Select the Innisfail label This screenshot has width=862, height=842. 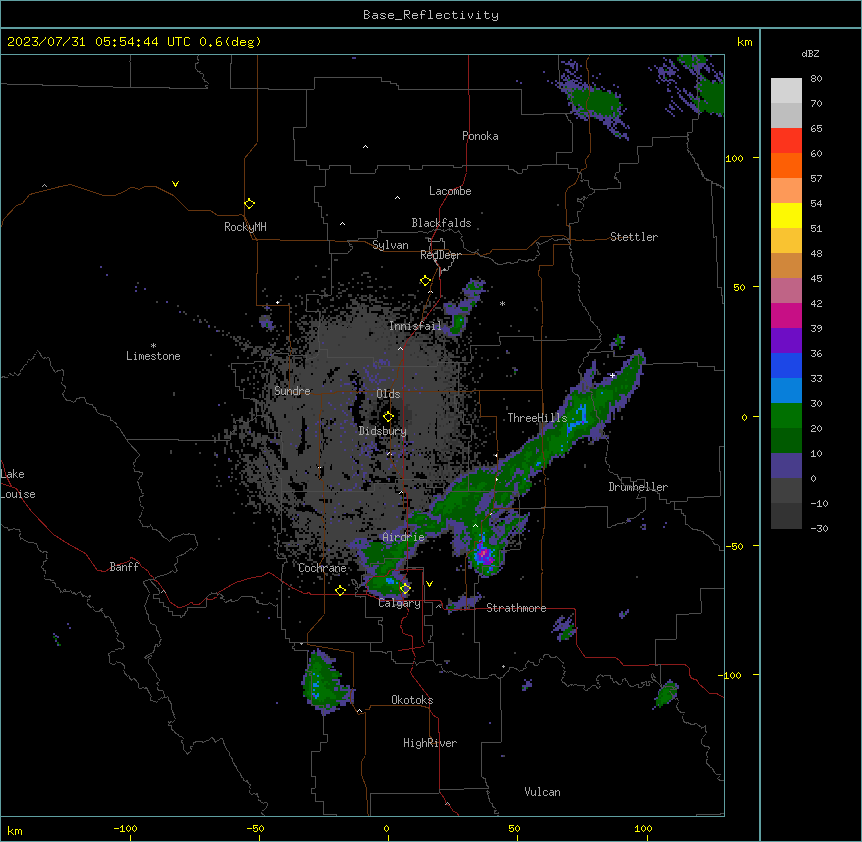415,326
